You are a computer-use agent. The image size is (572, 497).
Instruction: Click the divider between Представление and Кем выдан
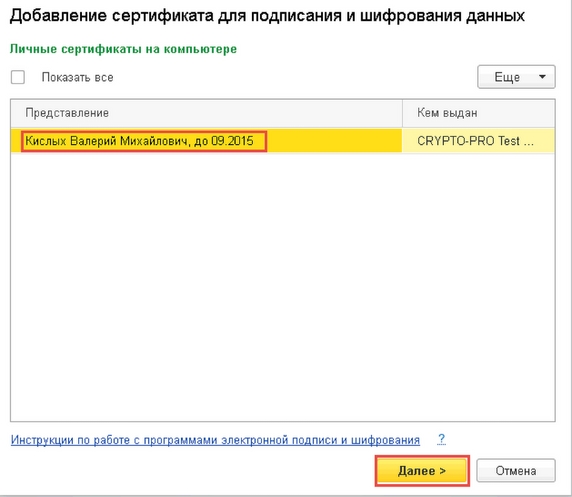pyautogui.click(x=402, y=113)
